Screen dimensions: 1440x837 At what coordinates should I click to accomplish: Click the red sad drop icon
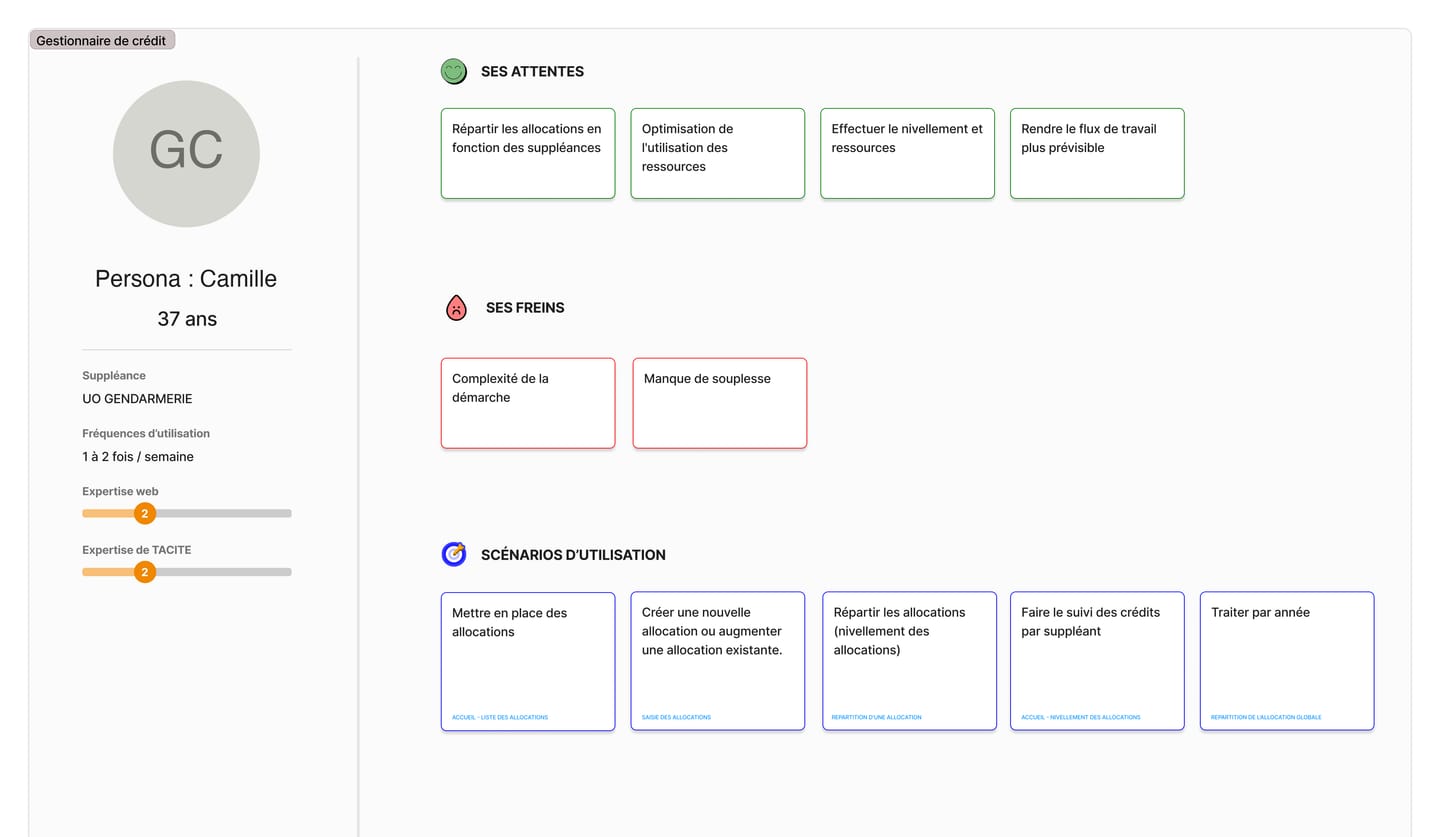pos(456,307)
